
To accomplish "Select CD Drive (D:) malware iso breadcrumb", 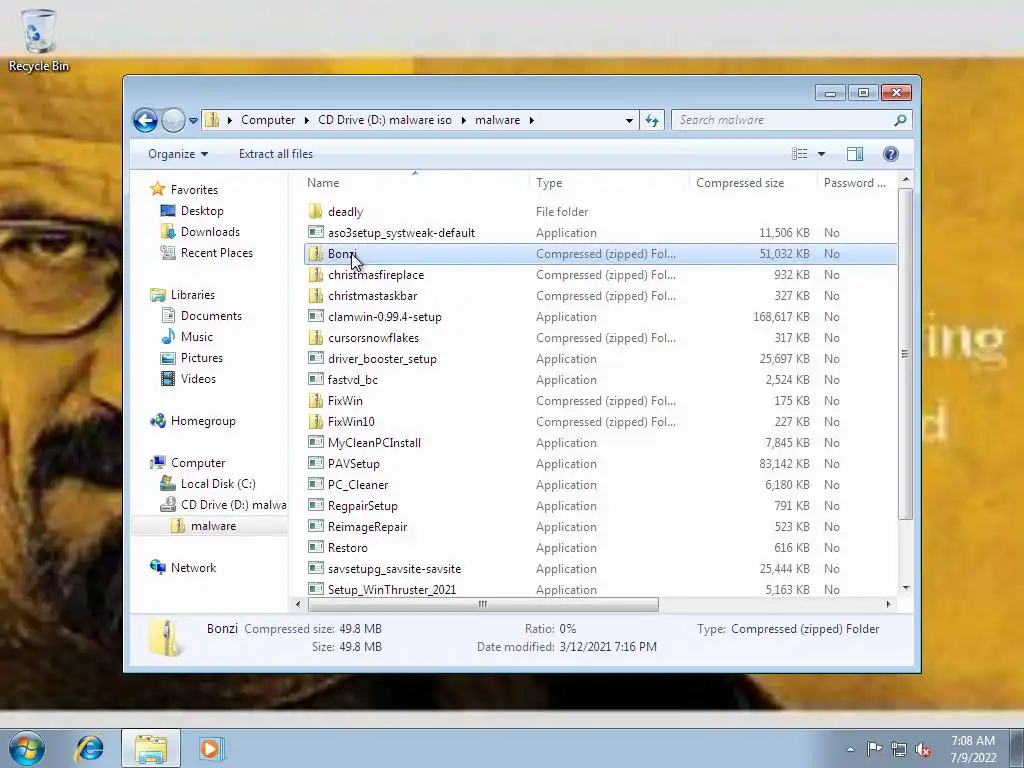I will point(385,120).
